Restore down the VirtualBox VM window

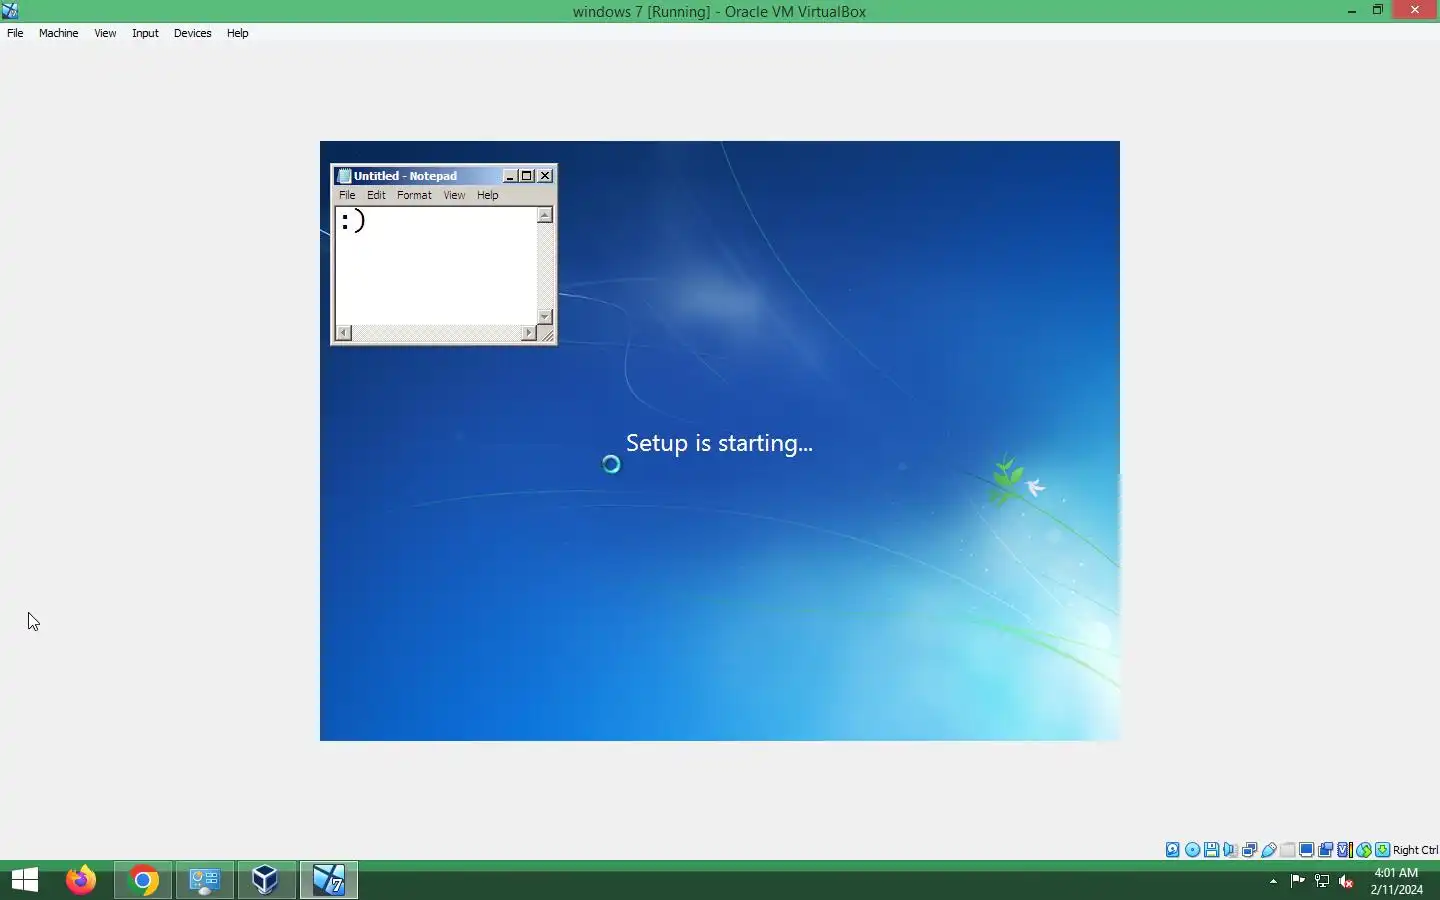click(x=1378, y=11)
